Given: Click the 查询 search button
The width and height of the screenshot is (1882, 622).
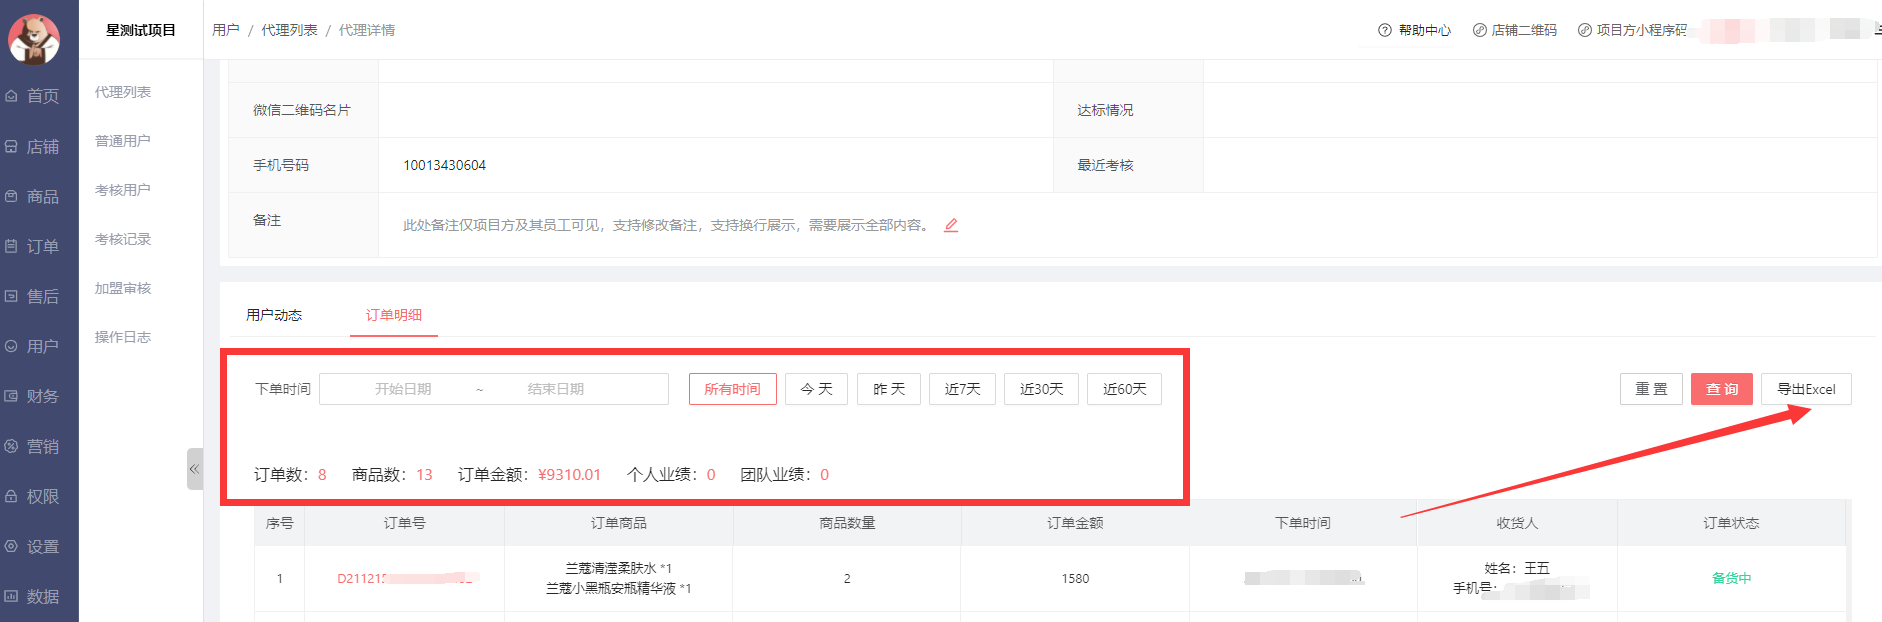Looking at the screenshot, I should pos(1721,389).
